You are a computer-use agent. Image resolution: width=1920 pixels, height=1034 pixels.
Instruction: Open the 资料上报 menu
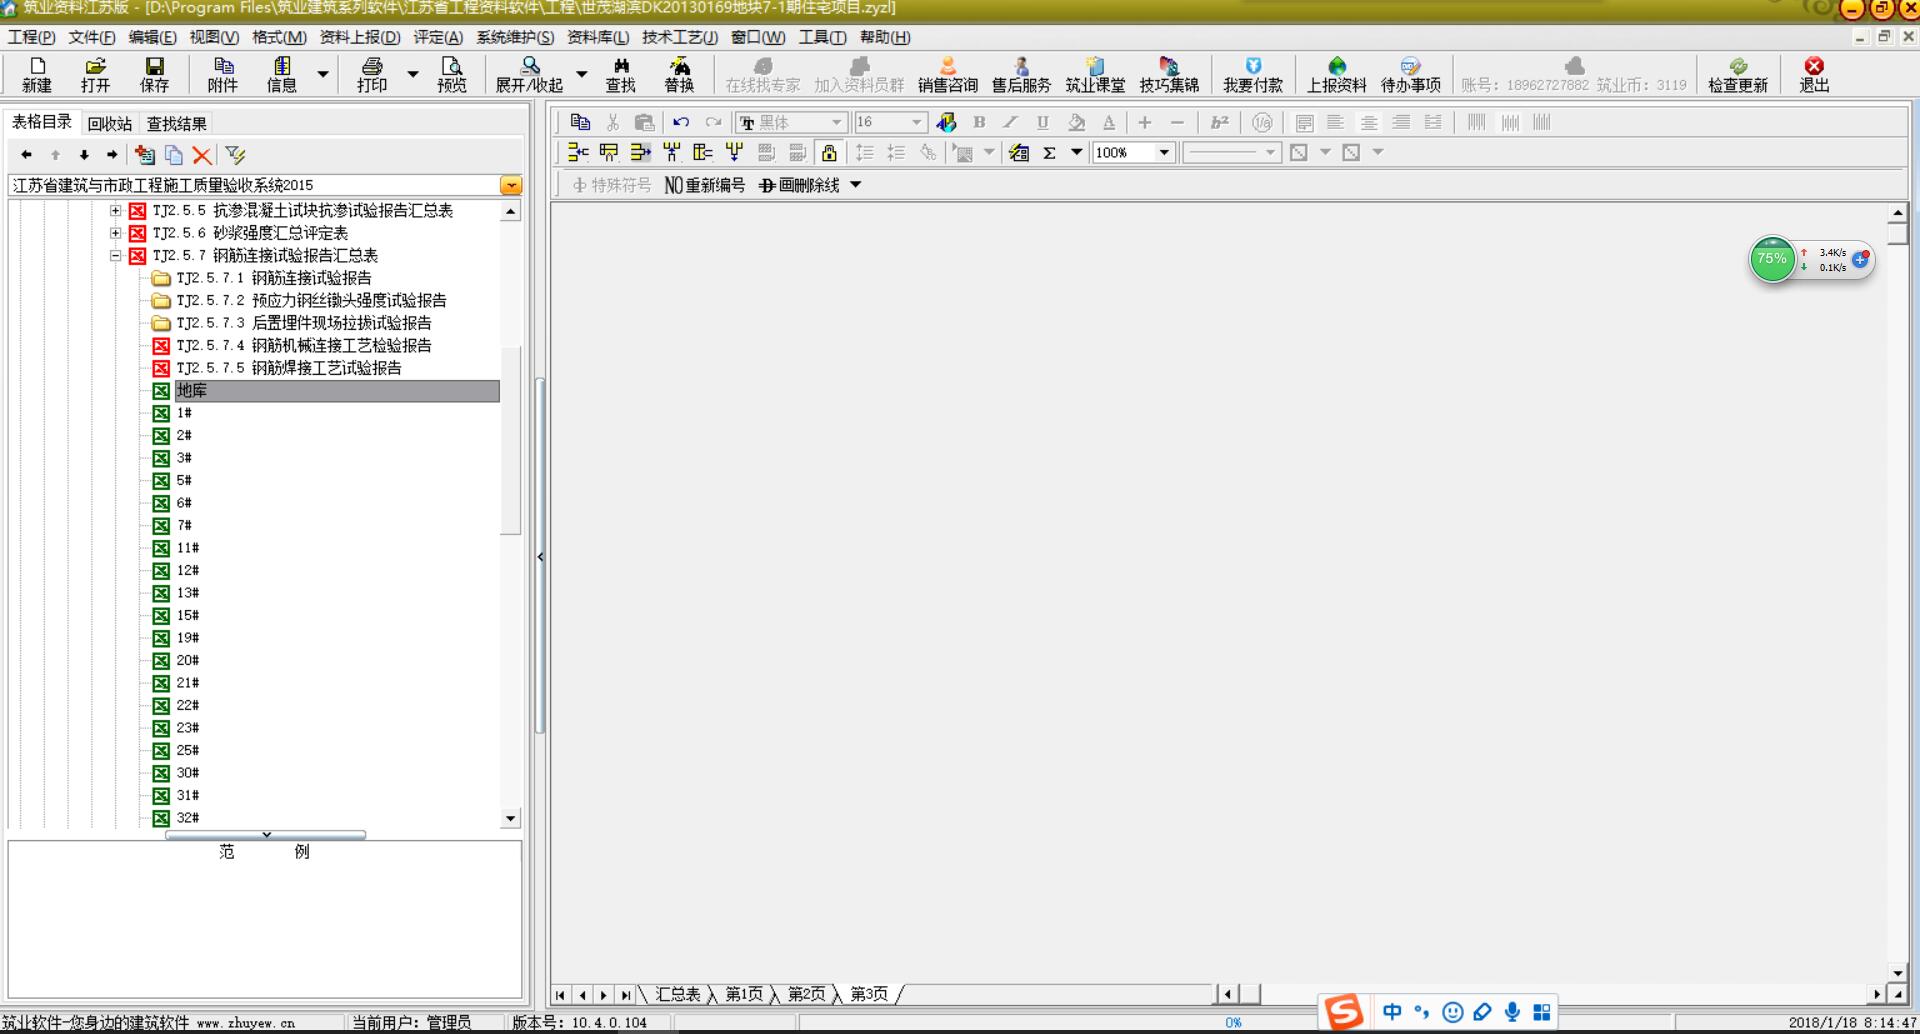[359, 37]
